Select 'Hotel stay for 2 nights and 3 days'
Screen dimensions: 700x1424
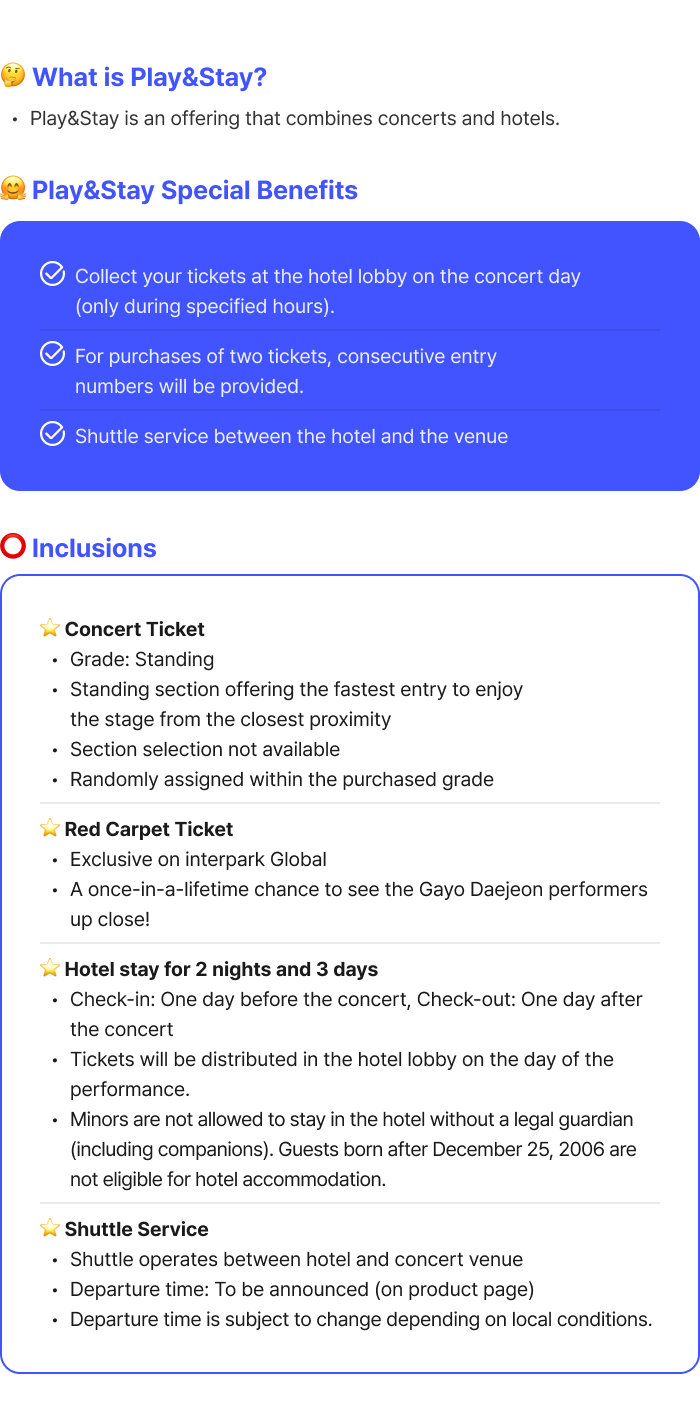221,969
